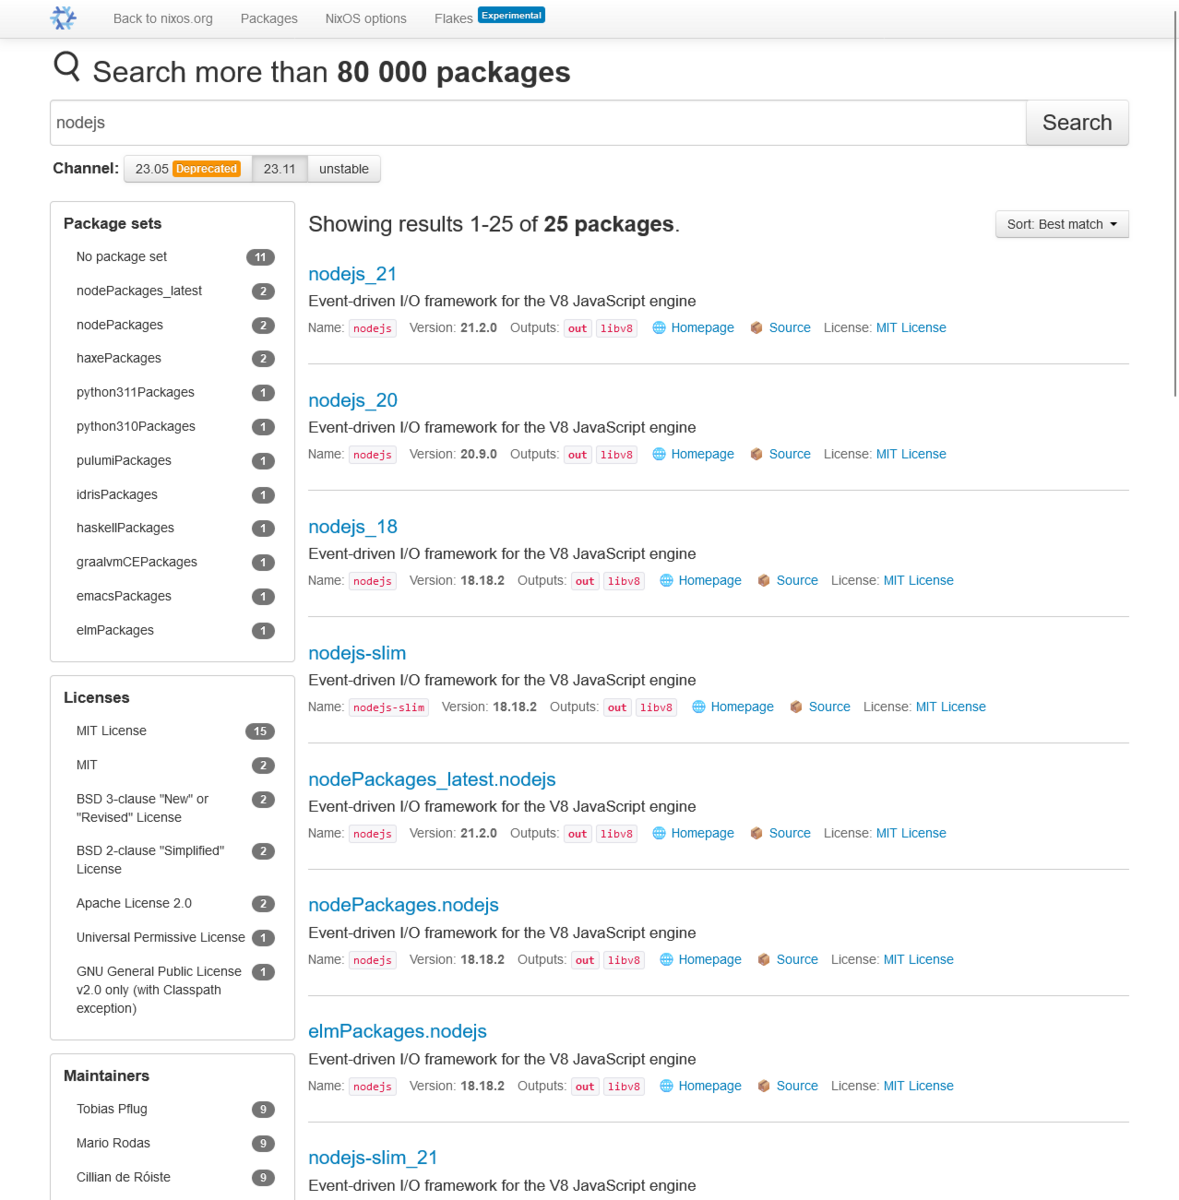This screenshot has width=1179, height=1200.
Task: Click Source box icon for nodejs_18
Action: coord(764,580)
